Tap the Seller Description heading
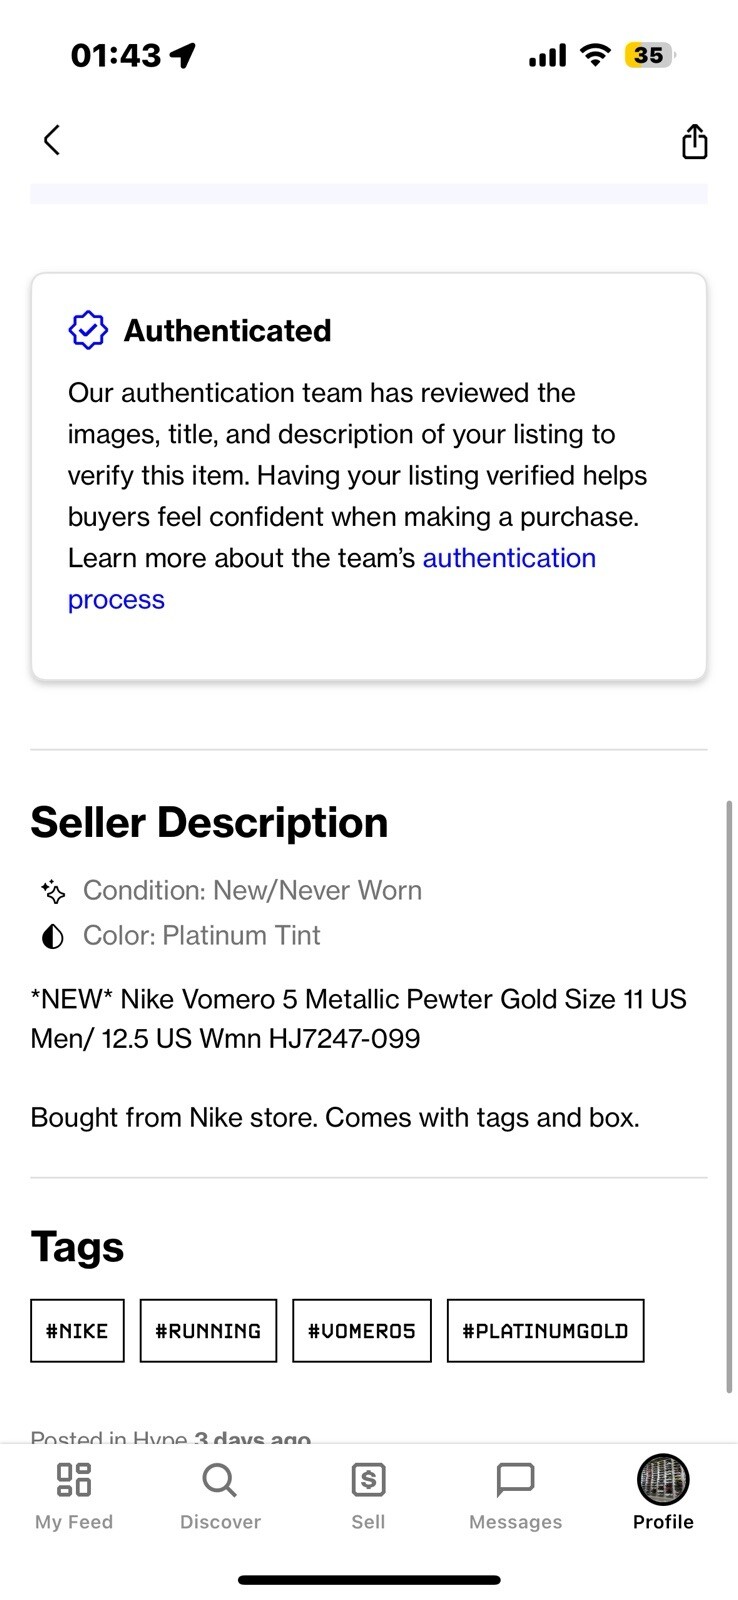This screenshot has width=738, height=1600. tap(209, 823)
